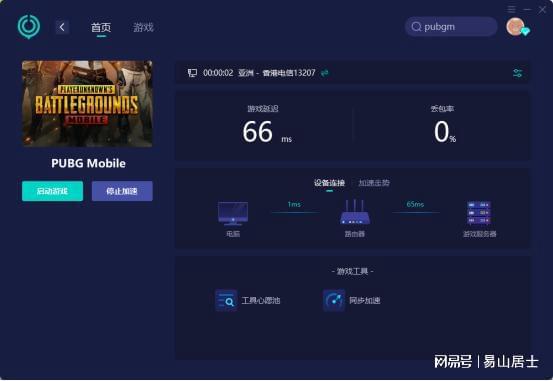Click the 亚洲 - 香港电信13207 node text
Screen dimensions: 553x381
[276, 73]
